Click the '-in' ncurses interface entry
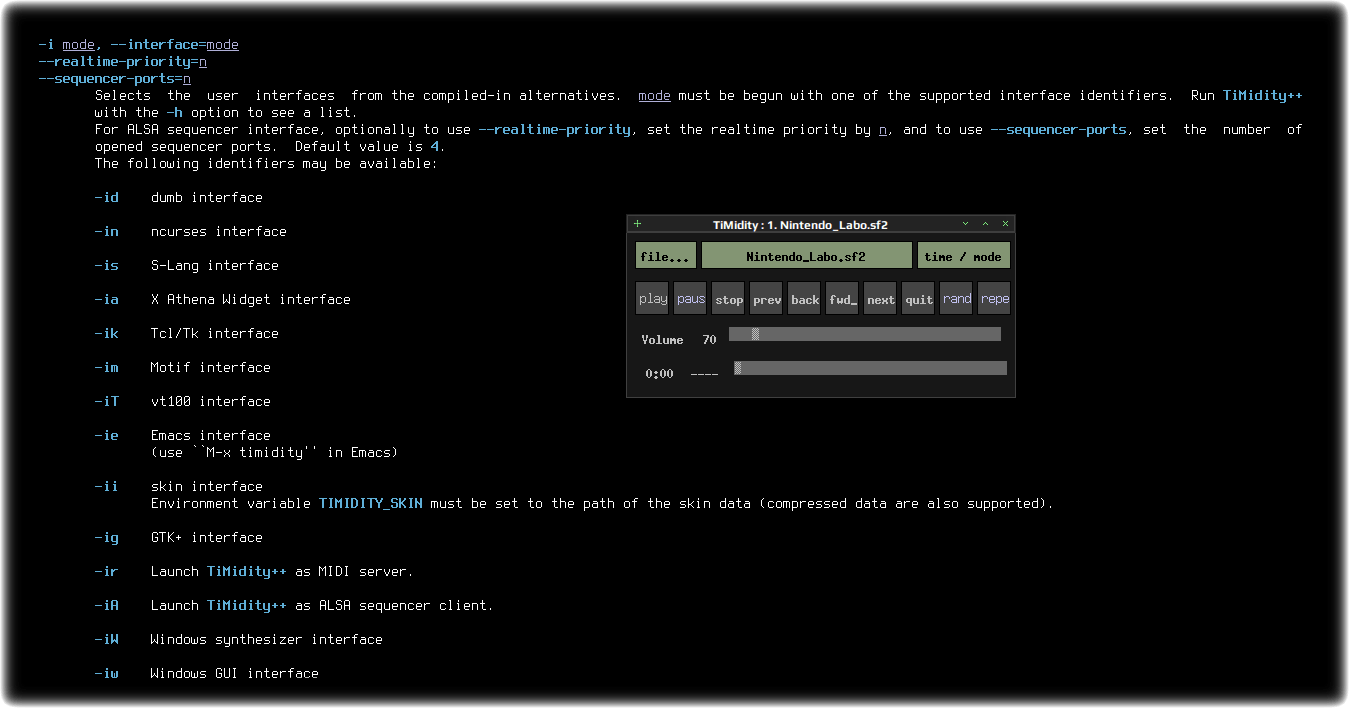Screen dimensions: 1349x708 point(191,231)
